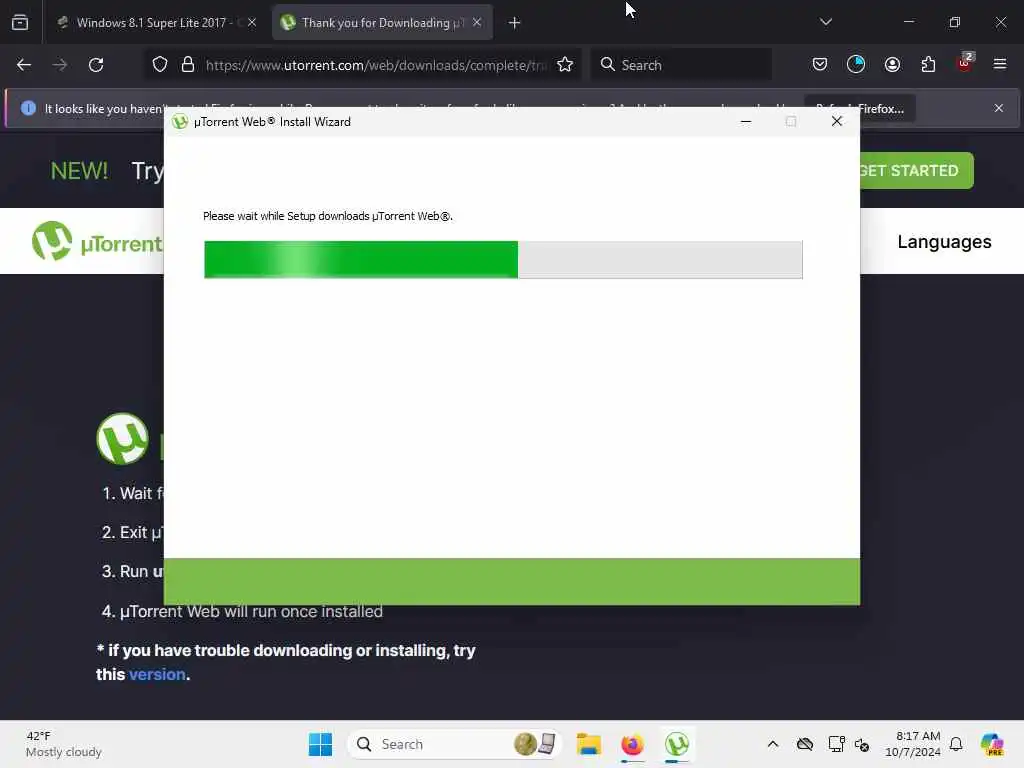Image resolution: width=1024 pixels, height=768 pixels.
Task: Open notifications bell icon
Action: pos(956,744)
